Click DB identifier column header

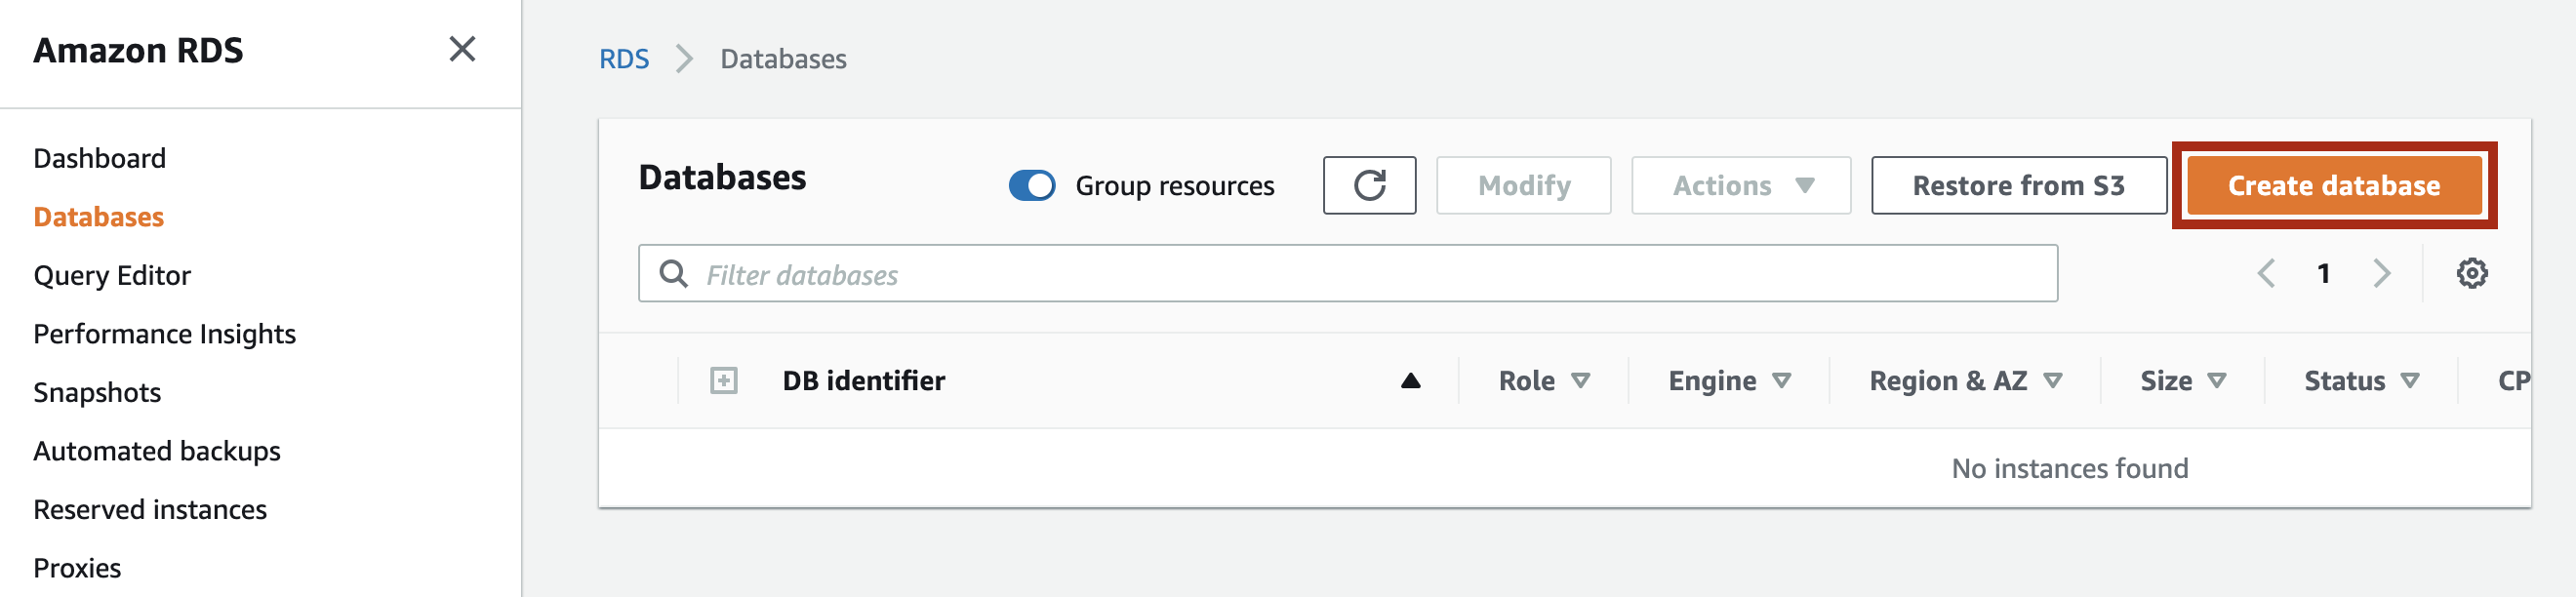coord(863,381)
